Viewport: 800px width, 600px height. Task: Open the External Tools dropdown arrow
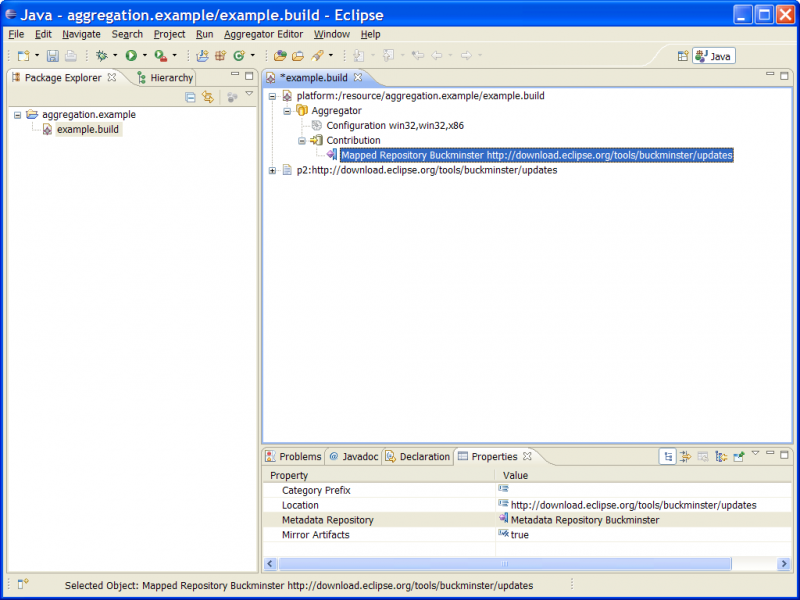point(174,56)
